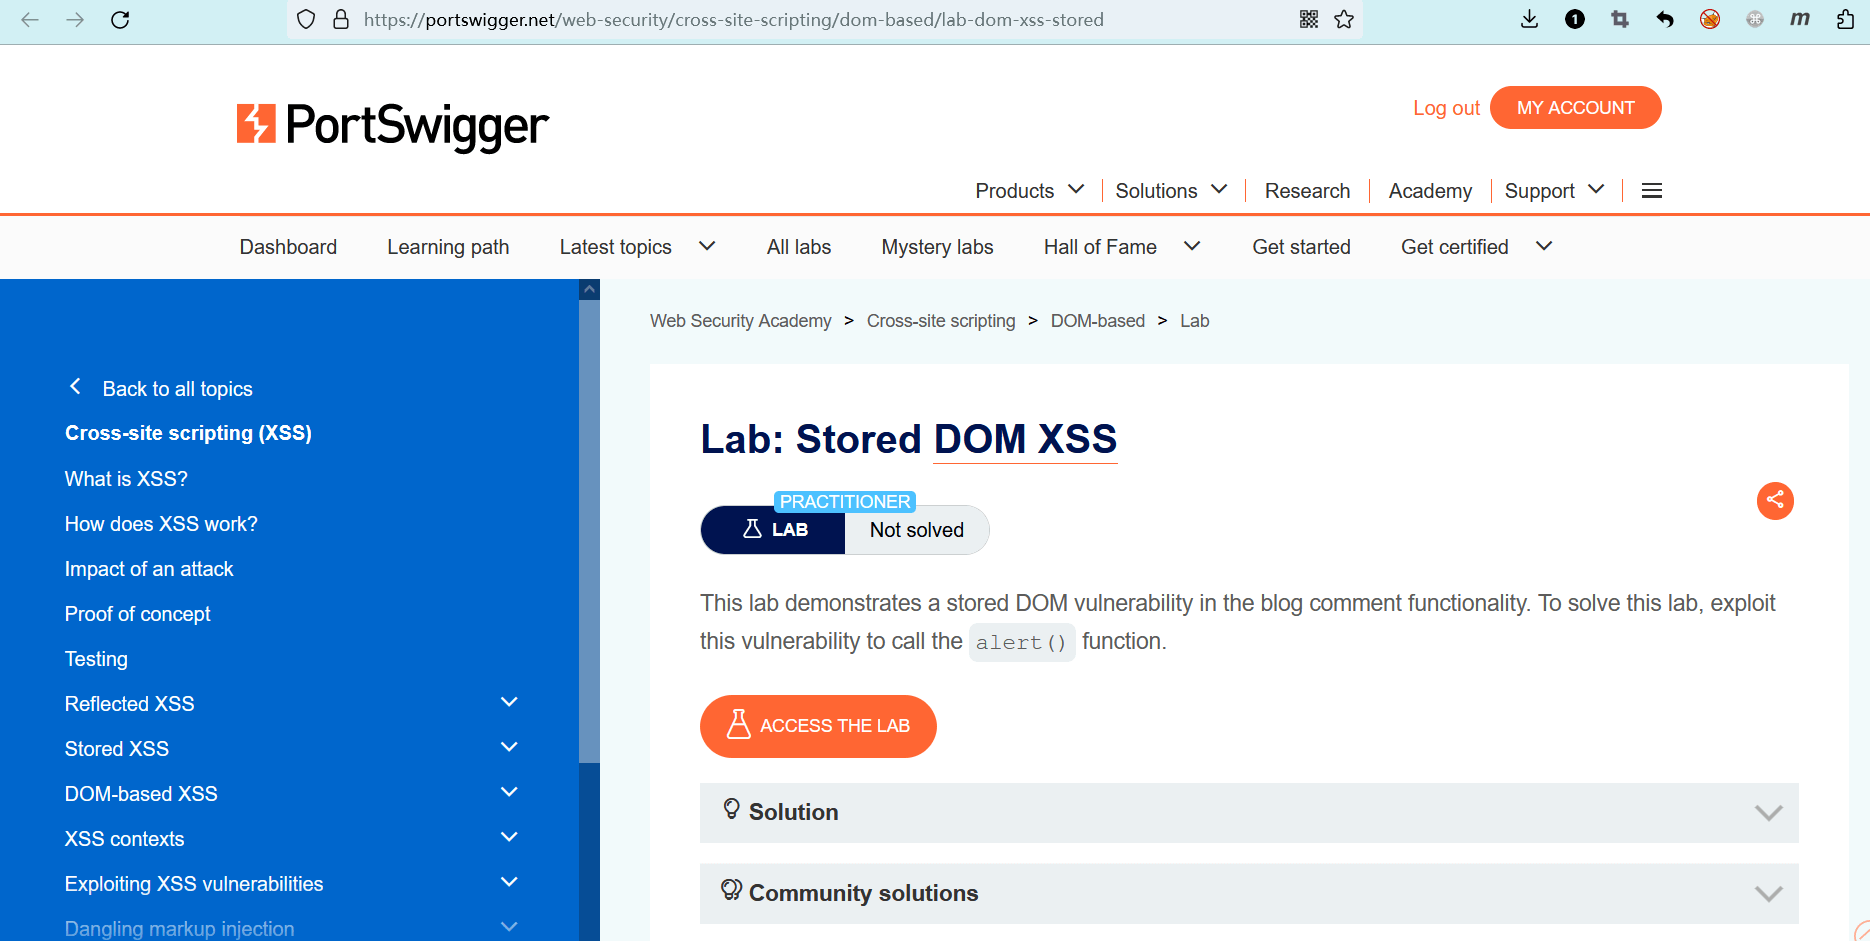
Task: Click the browser forward arrow
Action: click(75, 19)
